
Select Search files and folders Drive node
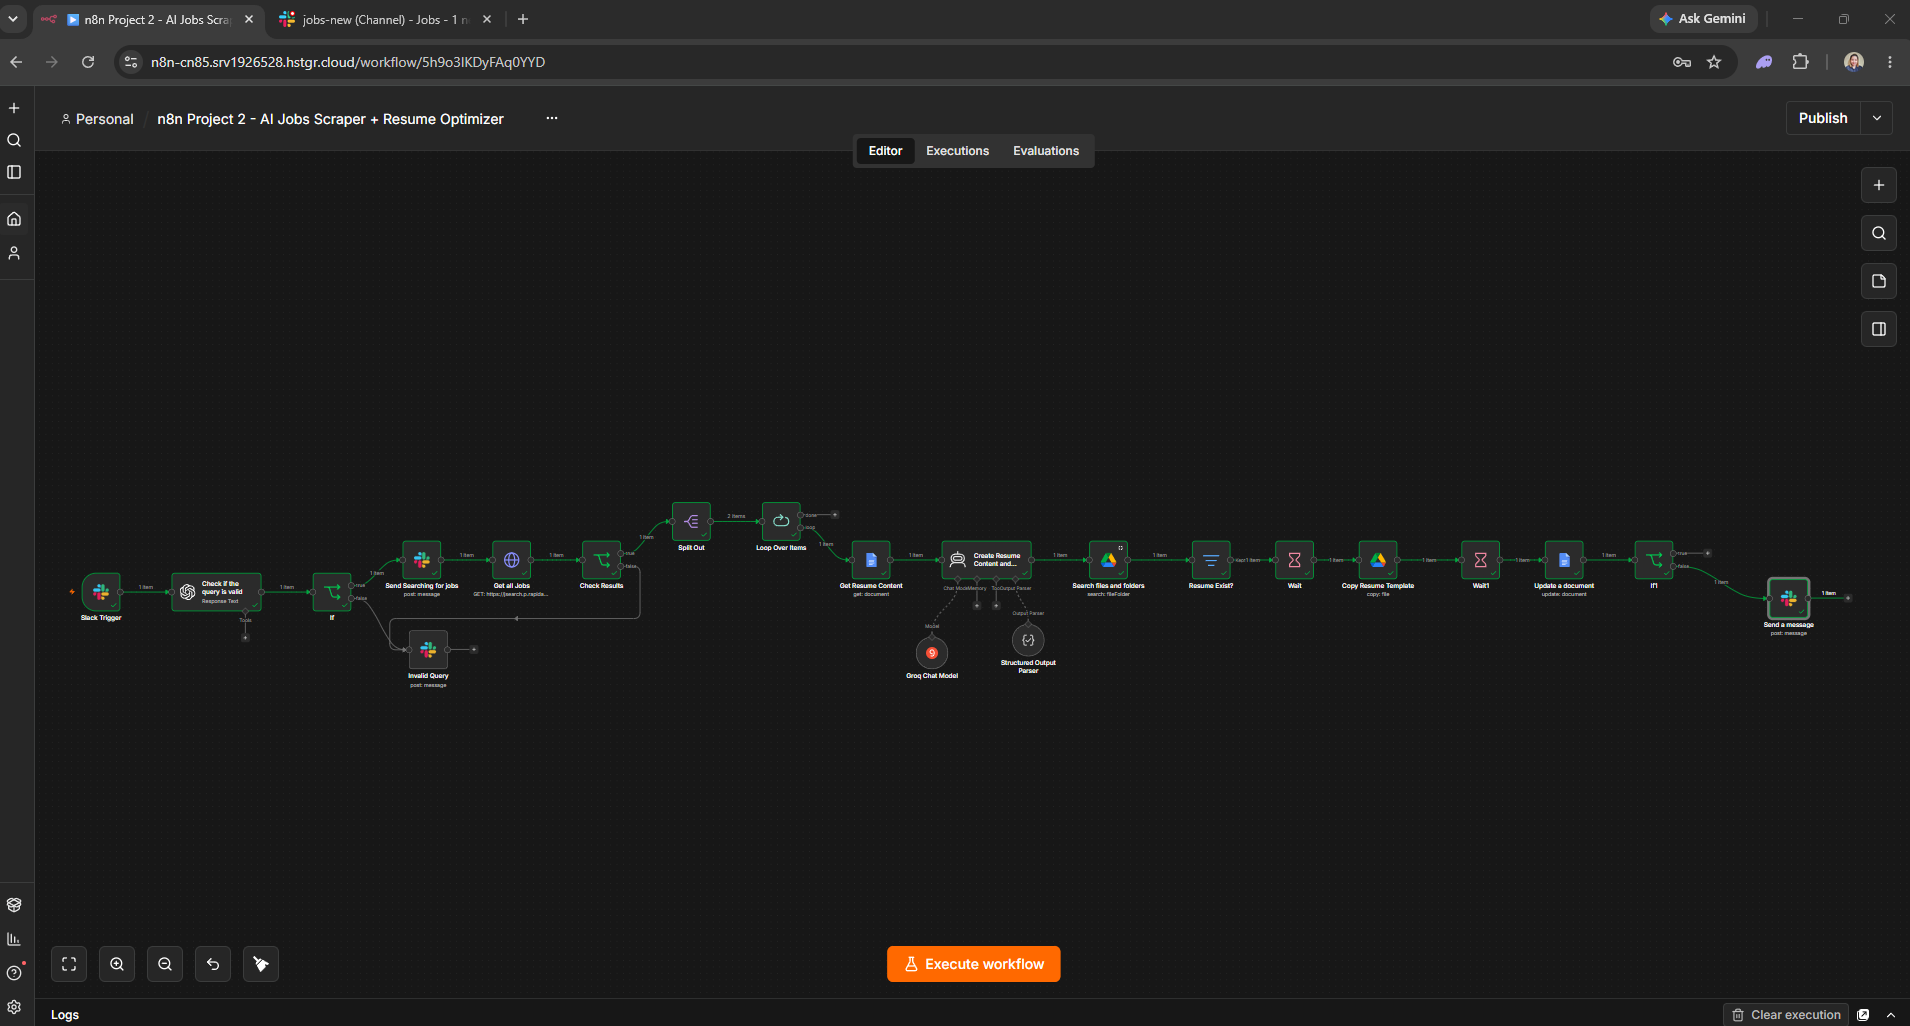pos(1108,560)
